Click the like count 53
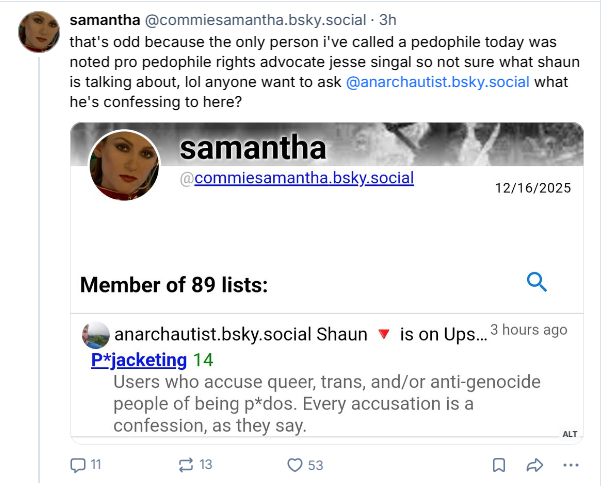 (315, 465)
